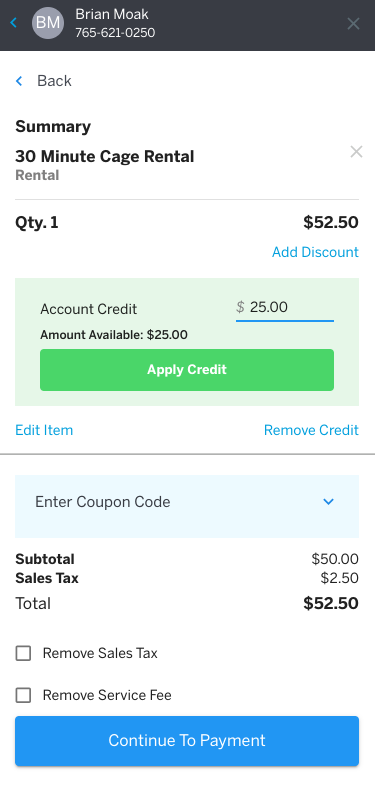Image resolution: width=375 pixels, height=788 pixels.
Task: Click the Edit Item link
Action: pyautogui.click(x=44, y=430)
